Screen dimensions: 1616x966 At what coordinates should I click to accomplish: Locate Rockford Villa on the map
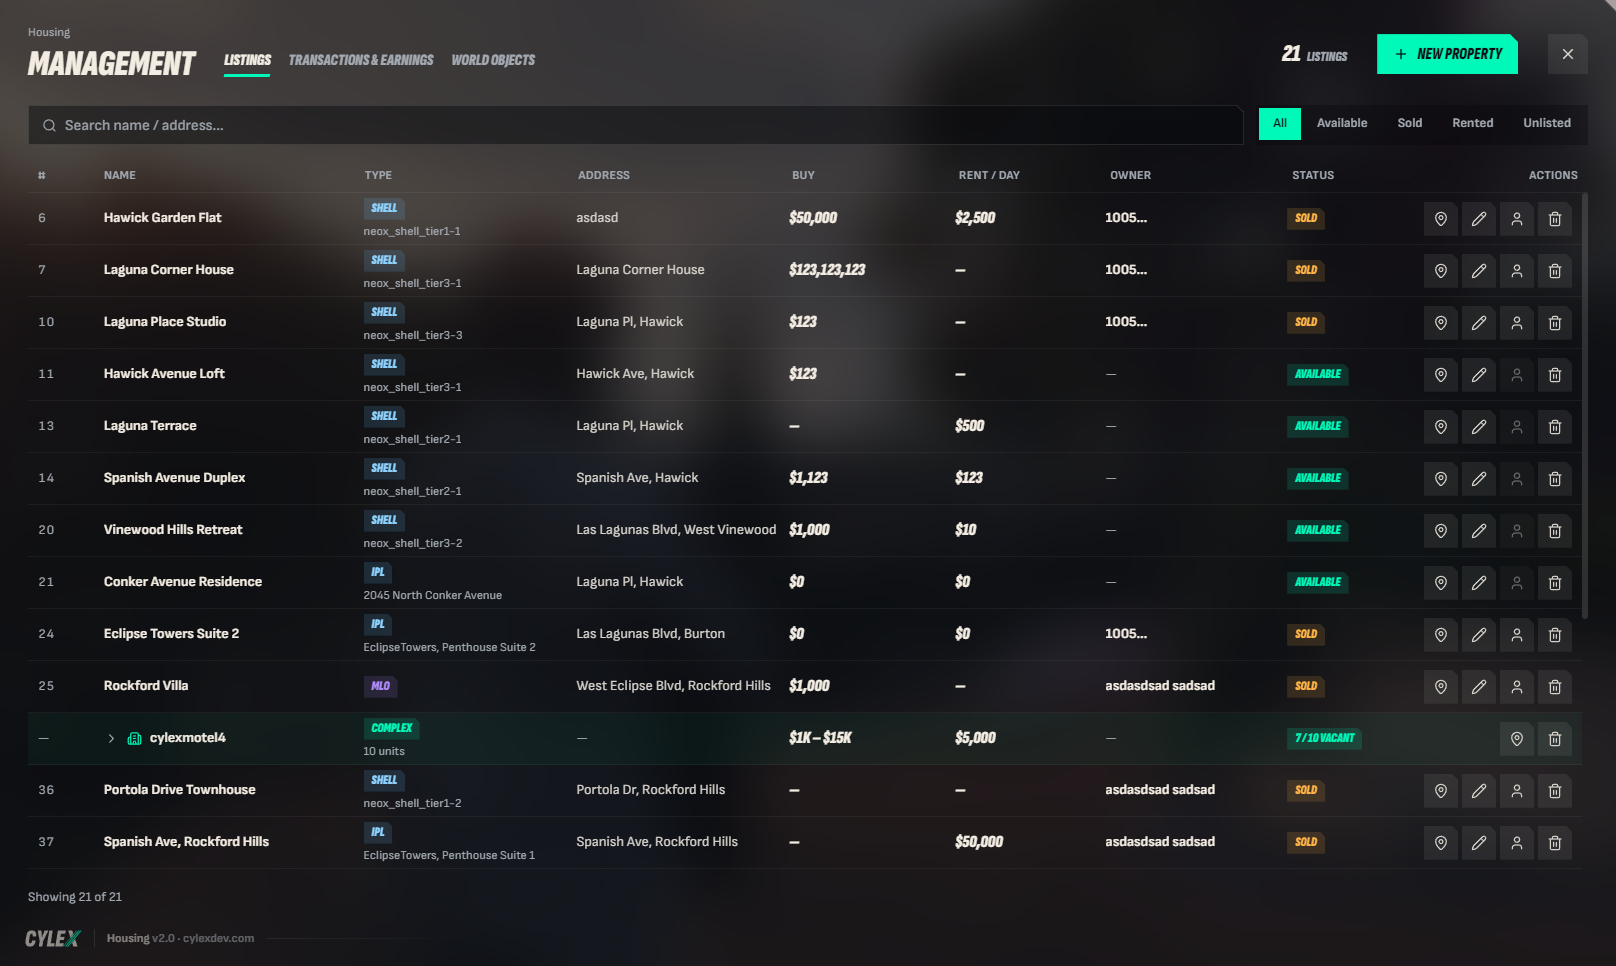(1441, 687)
